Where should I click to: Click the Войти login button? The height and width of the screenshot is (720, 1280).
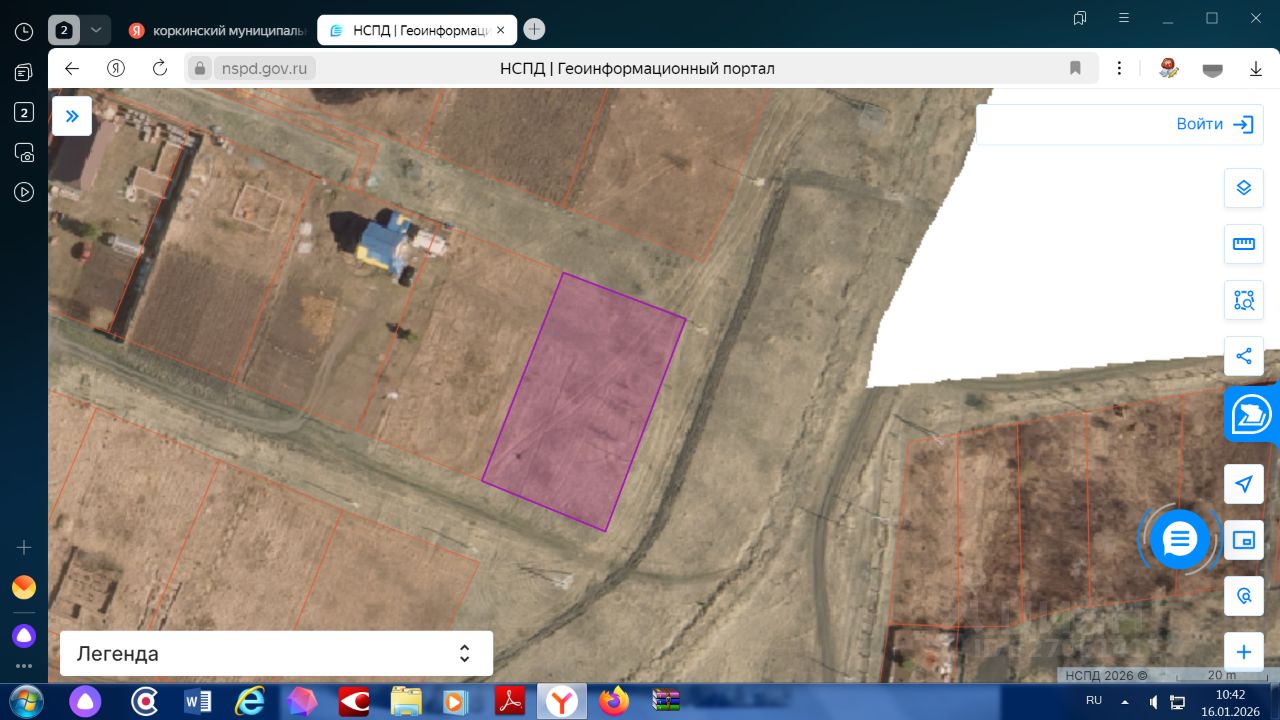pos(1215,124)
